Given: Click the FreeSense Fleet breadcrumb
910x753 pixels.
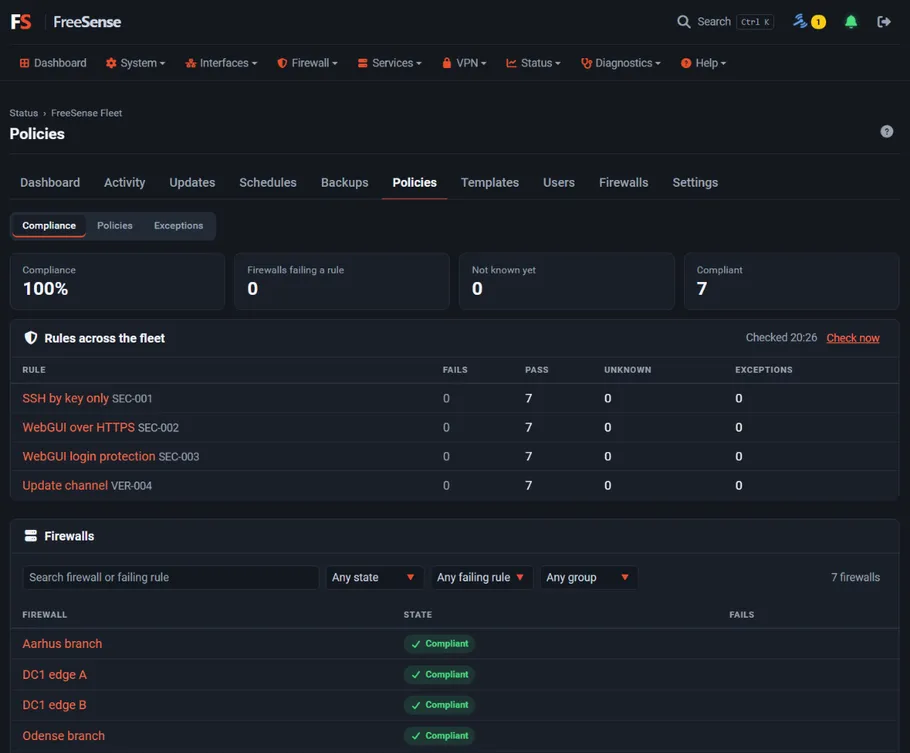Looking at the screenshot, I should pyautogui.click(x=86, y=113).
